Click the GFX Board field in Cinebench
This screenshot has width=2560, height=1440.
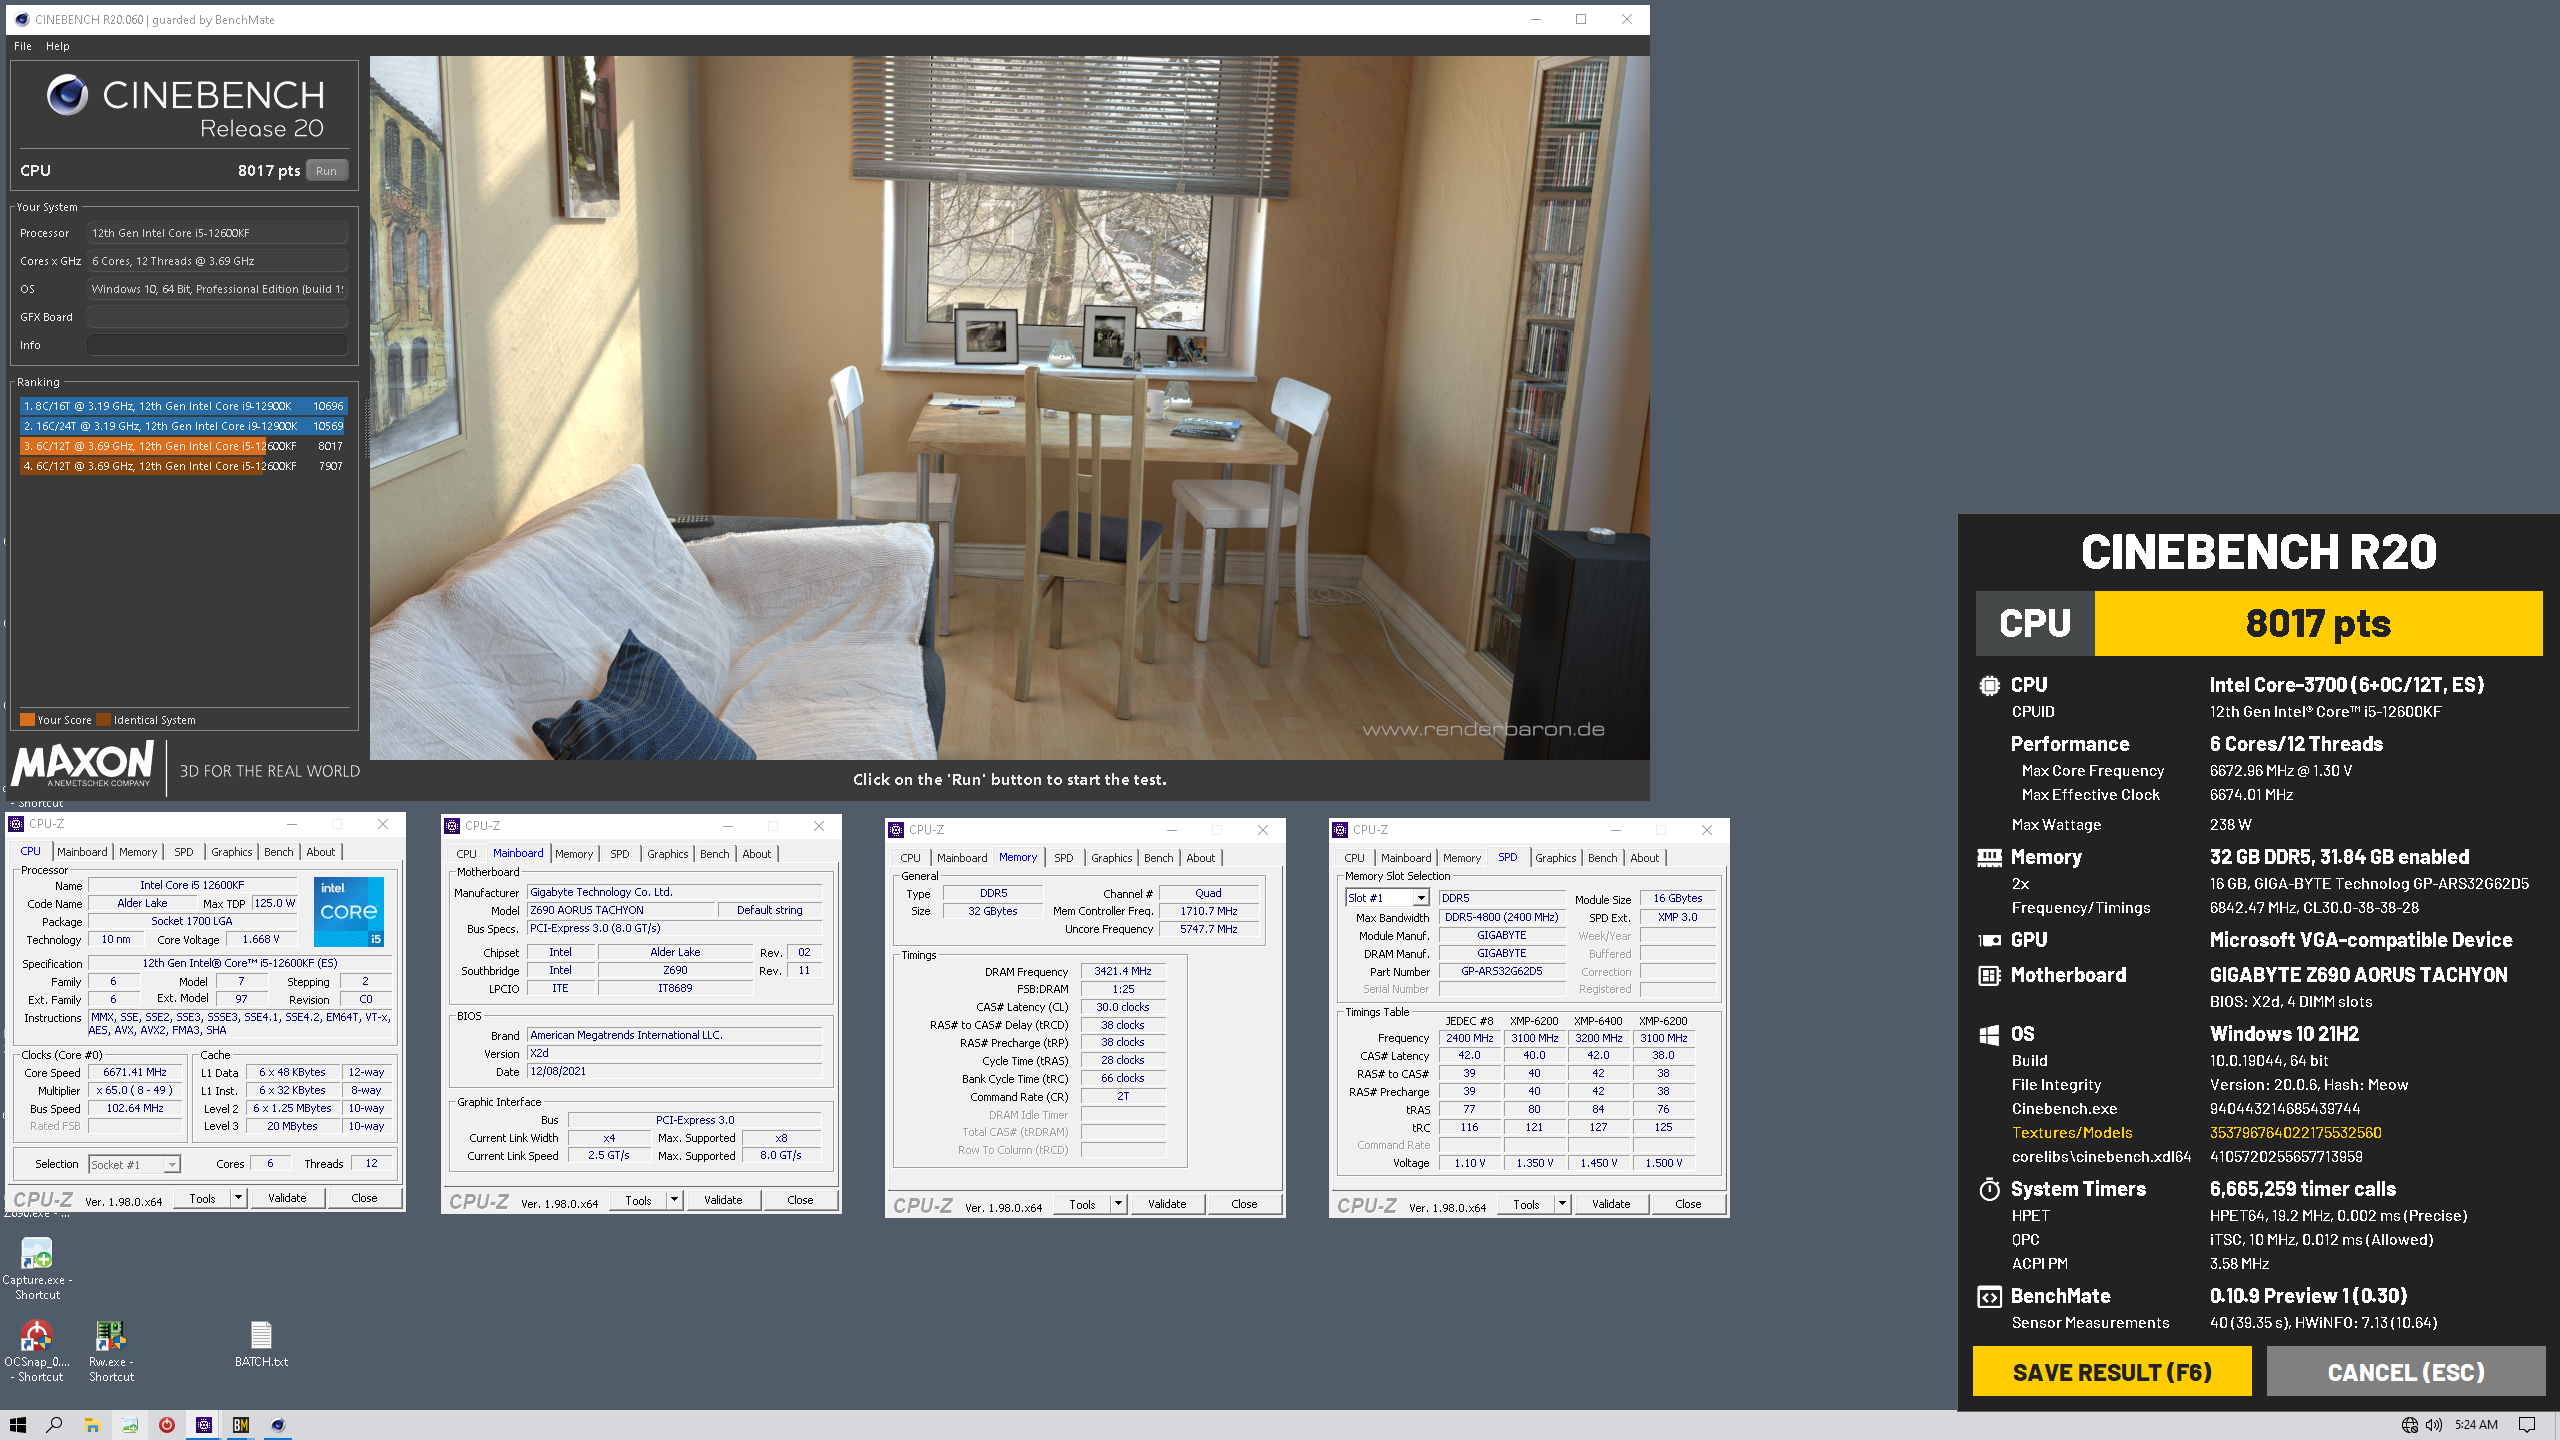(217, 317)
